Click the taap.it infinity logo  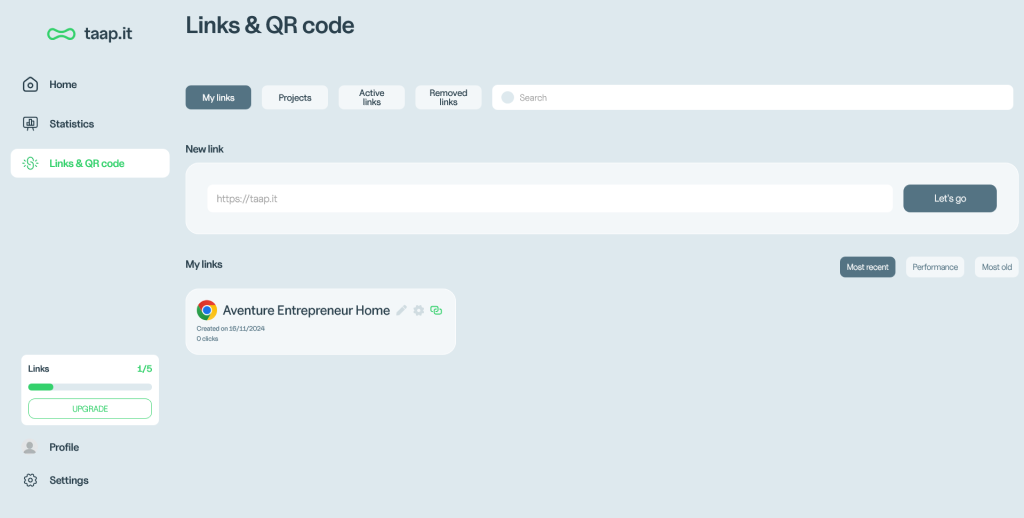[x=61, y=34]
